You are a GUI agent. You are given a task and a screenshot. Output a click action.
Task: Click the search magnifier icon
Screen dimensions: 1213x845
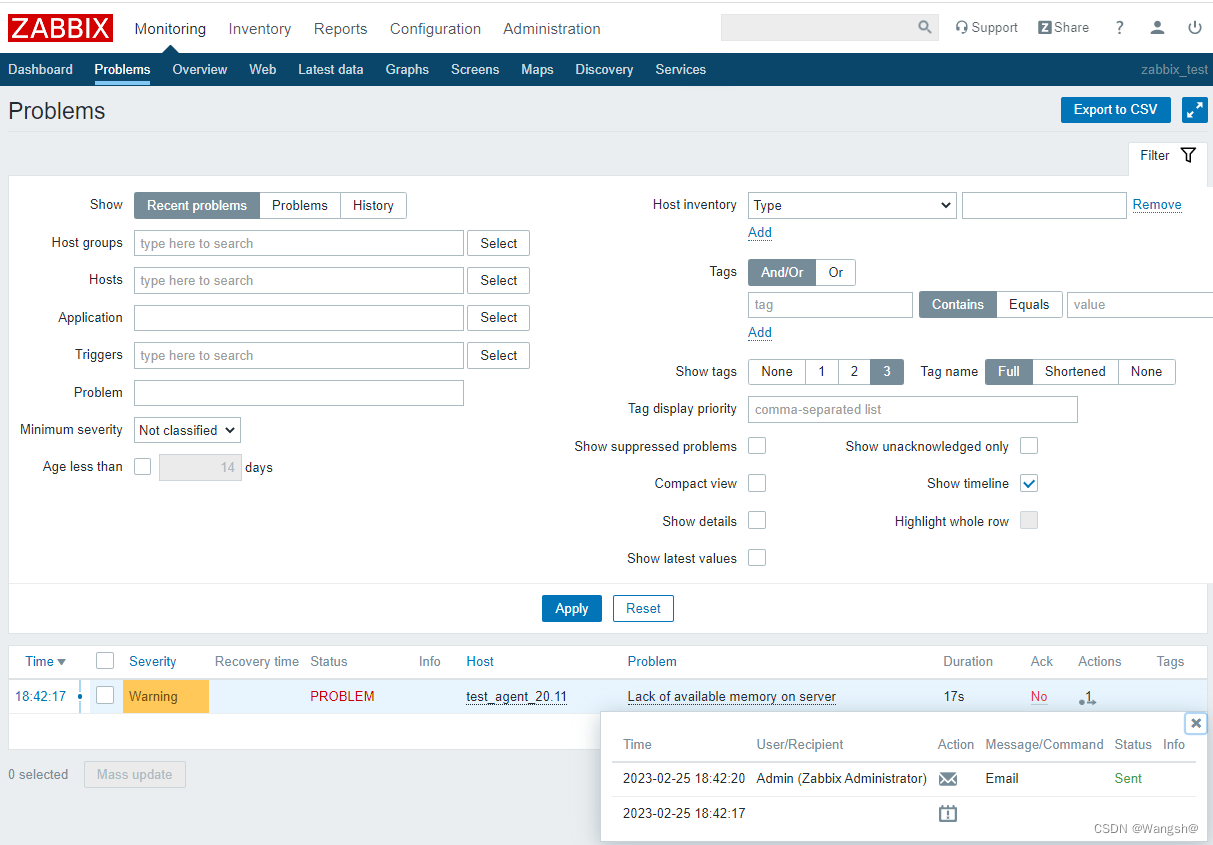tap(925, 28)
